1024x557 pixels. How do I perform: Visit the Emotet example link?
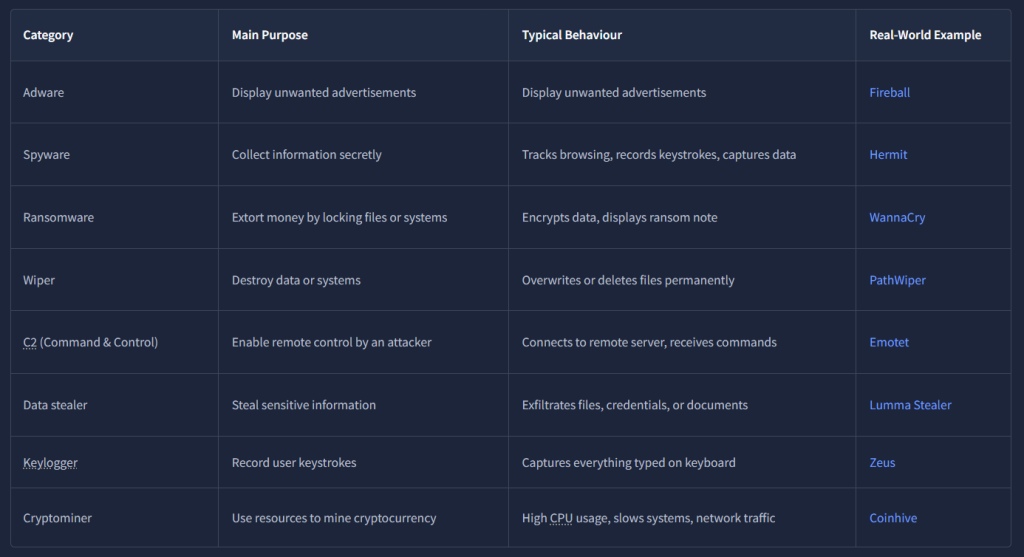(x=889, y=342)
